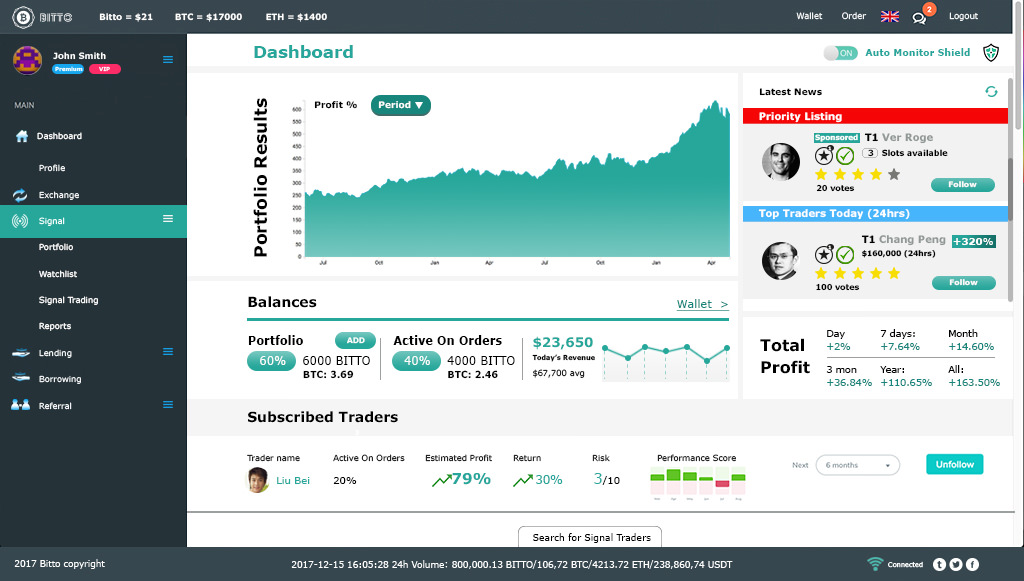The width and height of the screenshot is (1024, 581).
Task: Toggle the Auto Monitor Shield switch
Action: (840, 53)
